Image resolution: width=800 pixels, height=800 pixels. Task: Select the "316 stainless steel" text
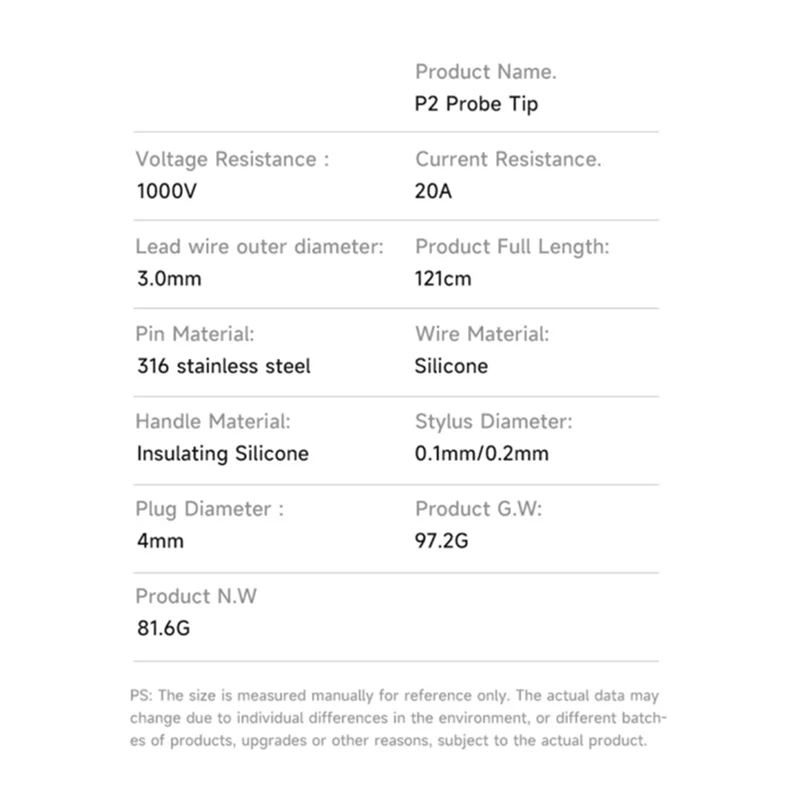tap(223, 366)
